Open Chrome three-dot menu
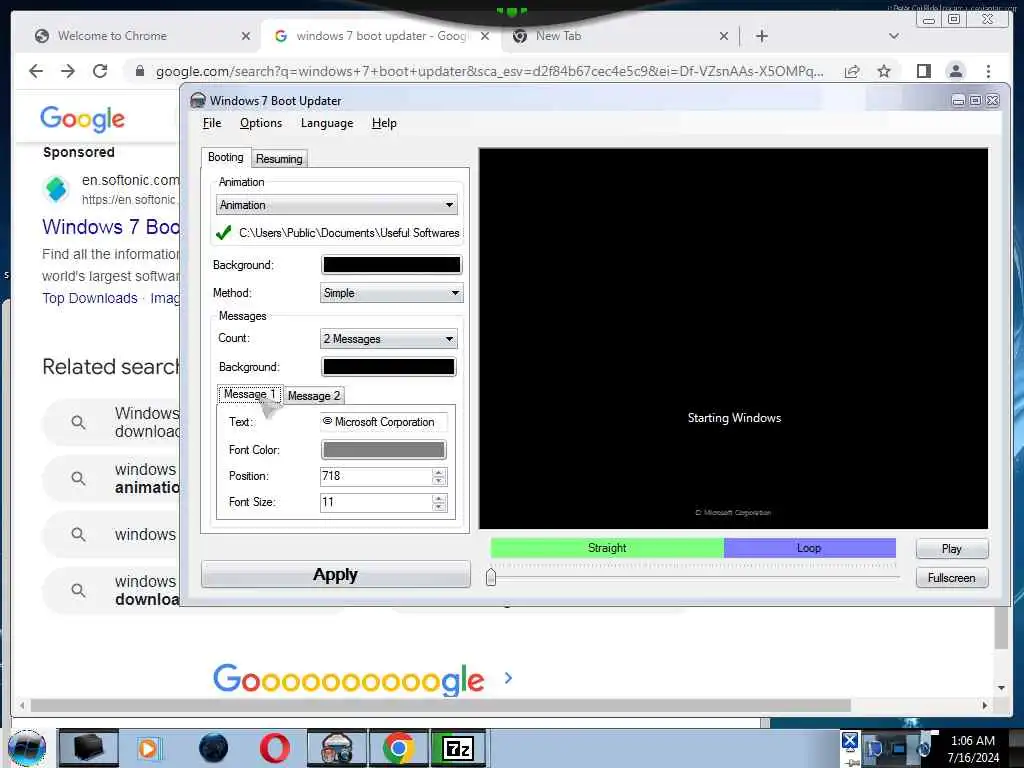 point(988,71)
